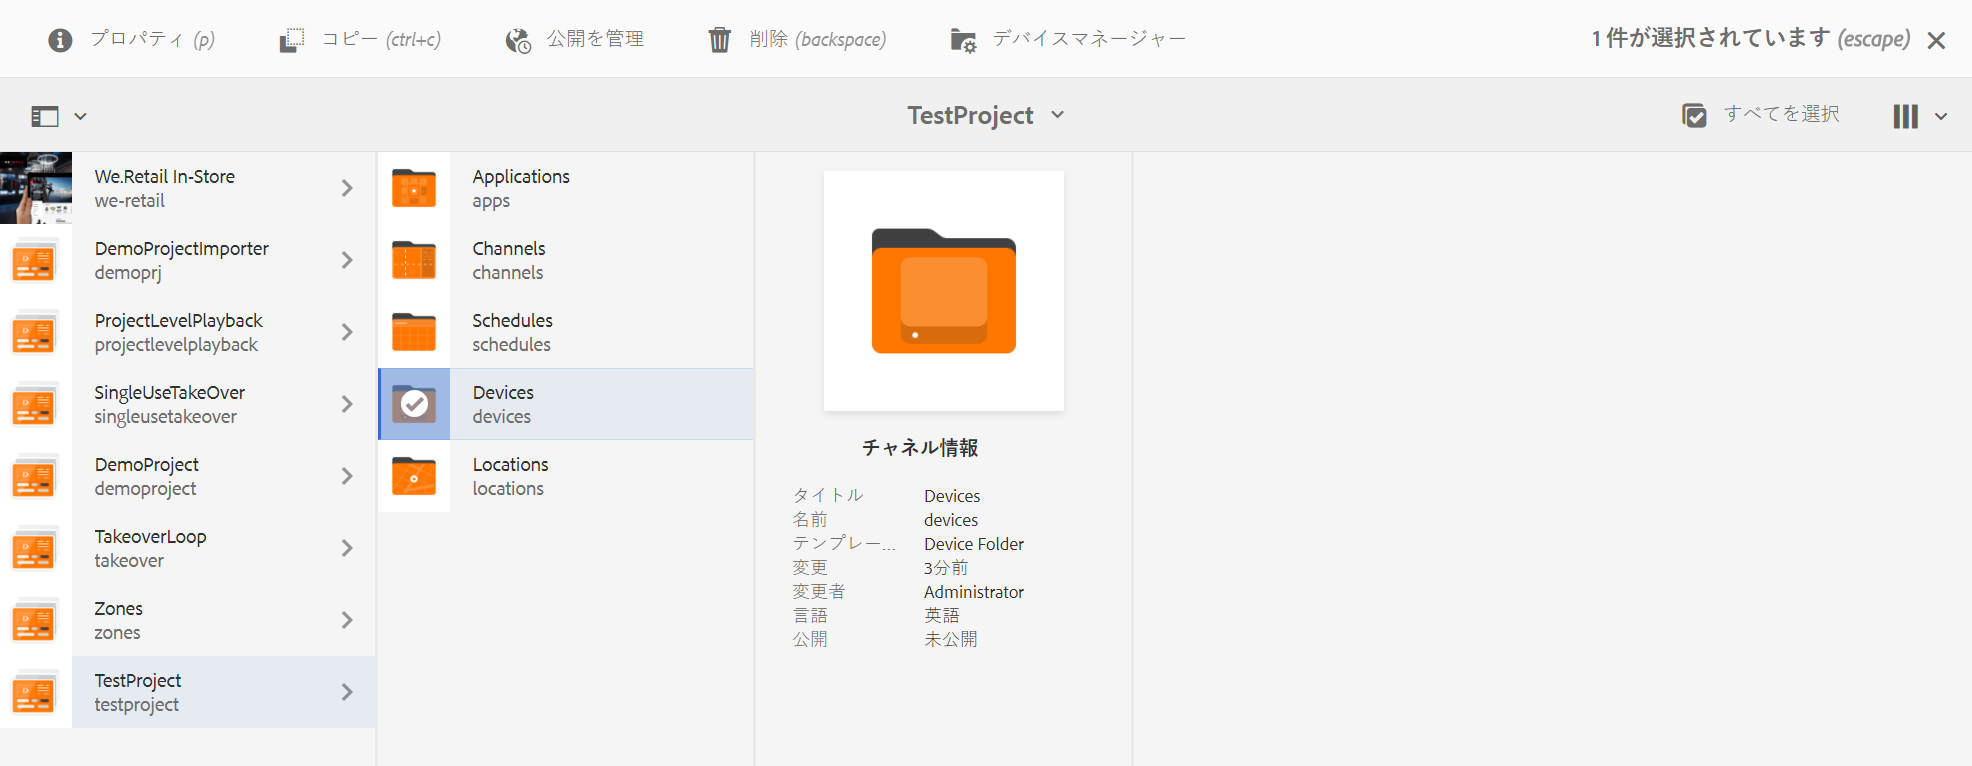Screen dimensions: 1972x766
Task: Select the TakeoverLoop project icon
Action: tap(34, 549)
